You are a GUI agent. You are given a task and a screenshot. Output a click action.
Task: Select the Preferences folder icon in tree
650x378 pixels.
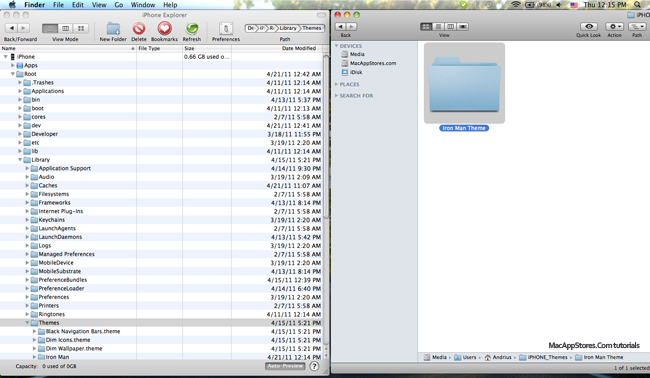(34, 297)
